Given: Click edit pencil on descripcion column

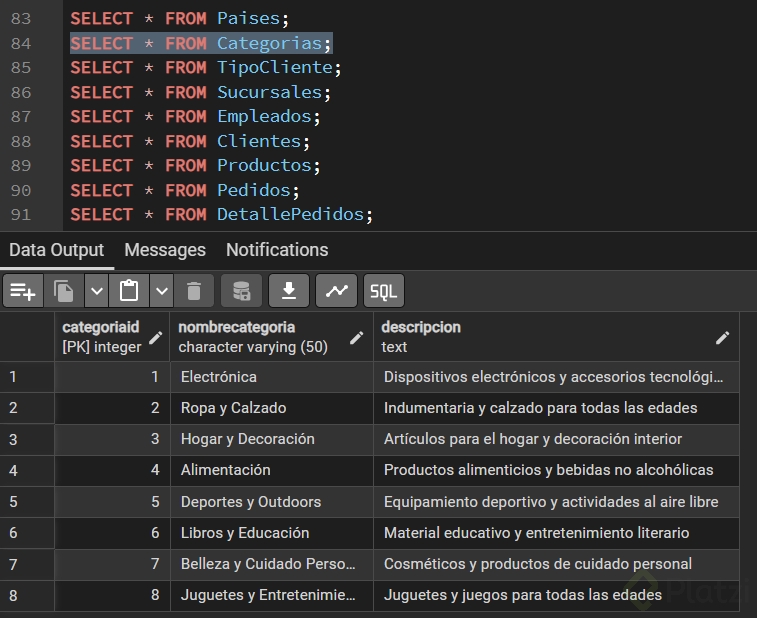Looking at the screenshot, I should click(x=722, y=338).
